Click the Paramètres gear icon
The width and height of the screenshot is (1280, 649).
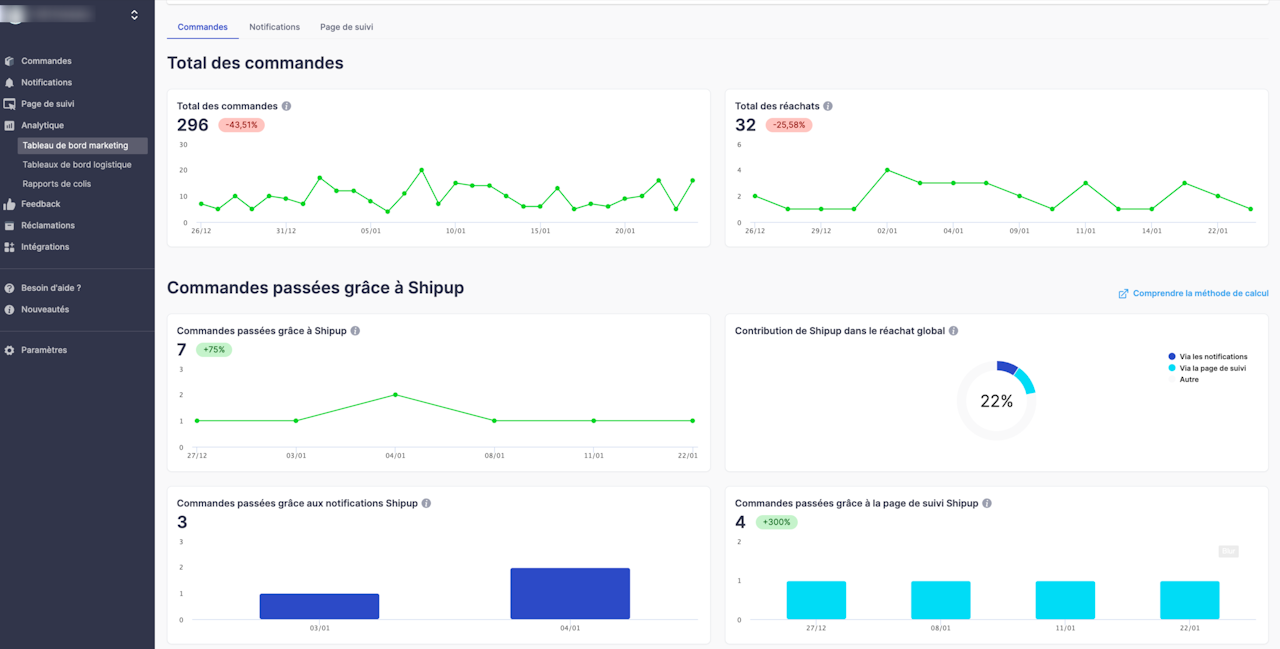coord(10,351)
